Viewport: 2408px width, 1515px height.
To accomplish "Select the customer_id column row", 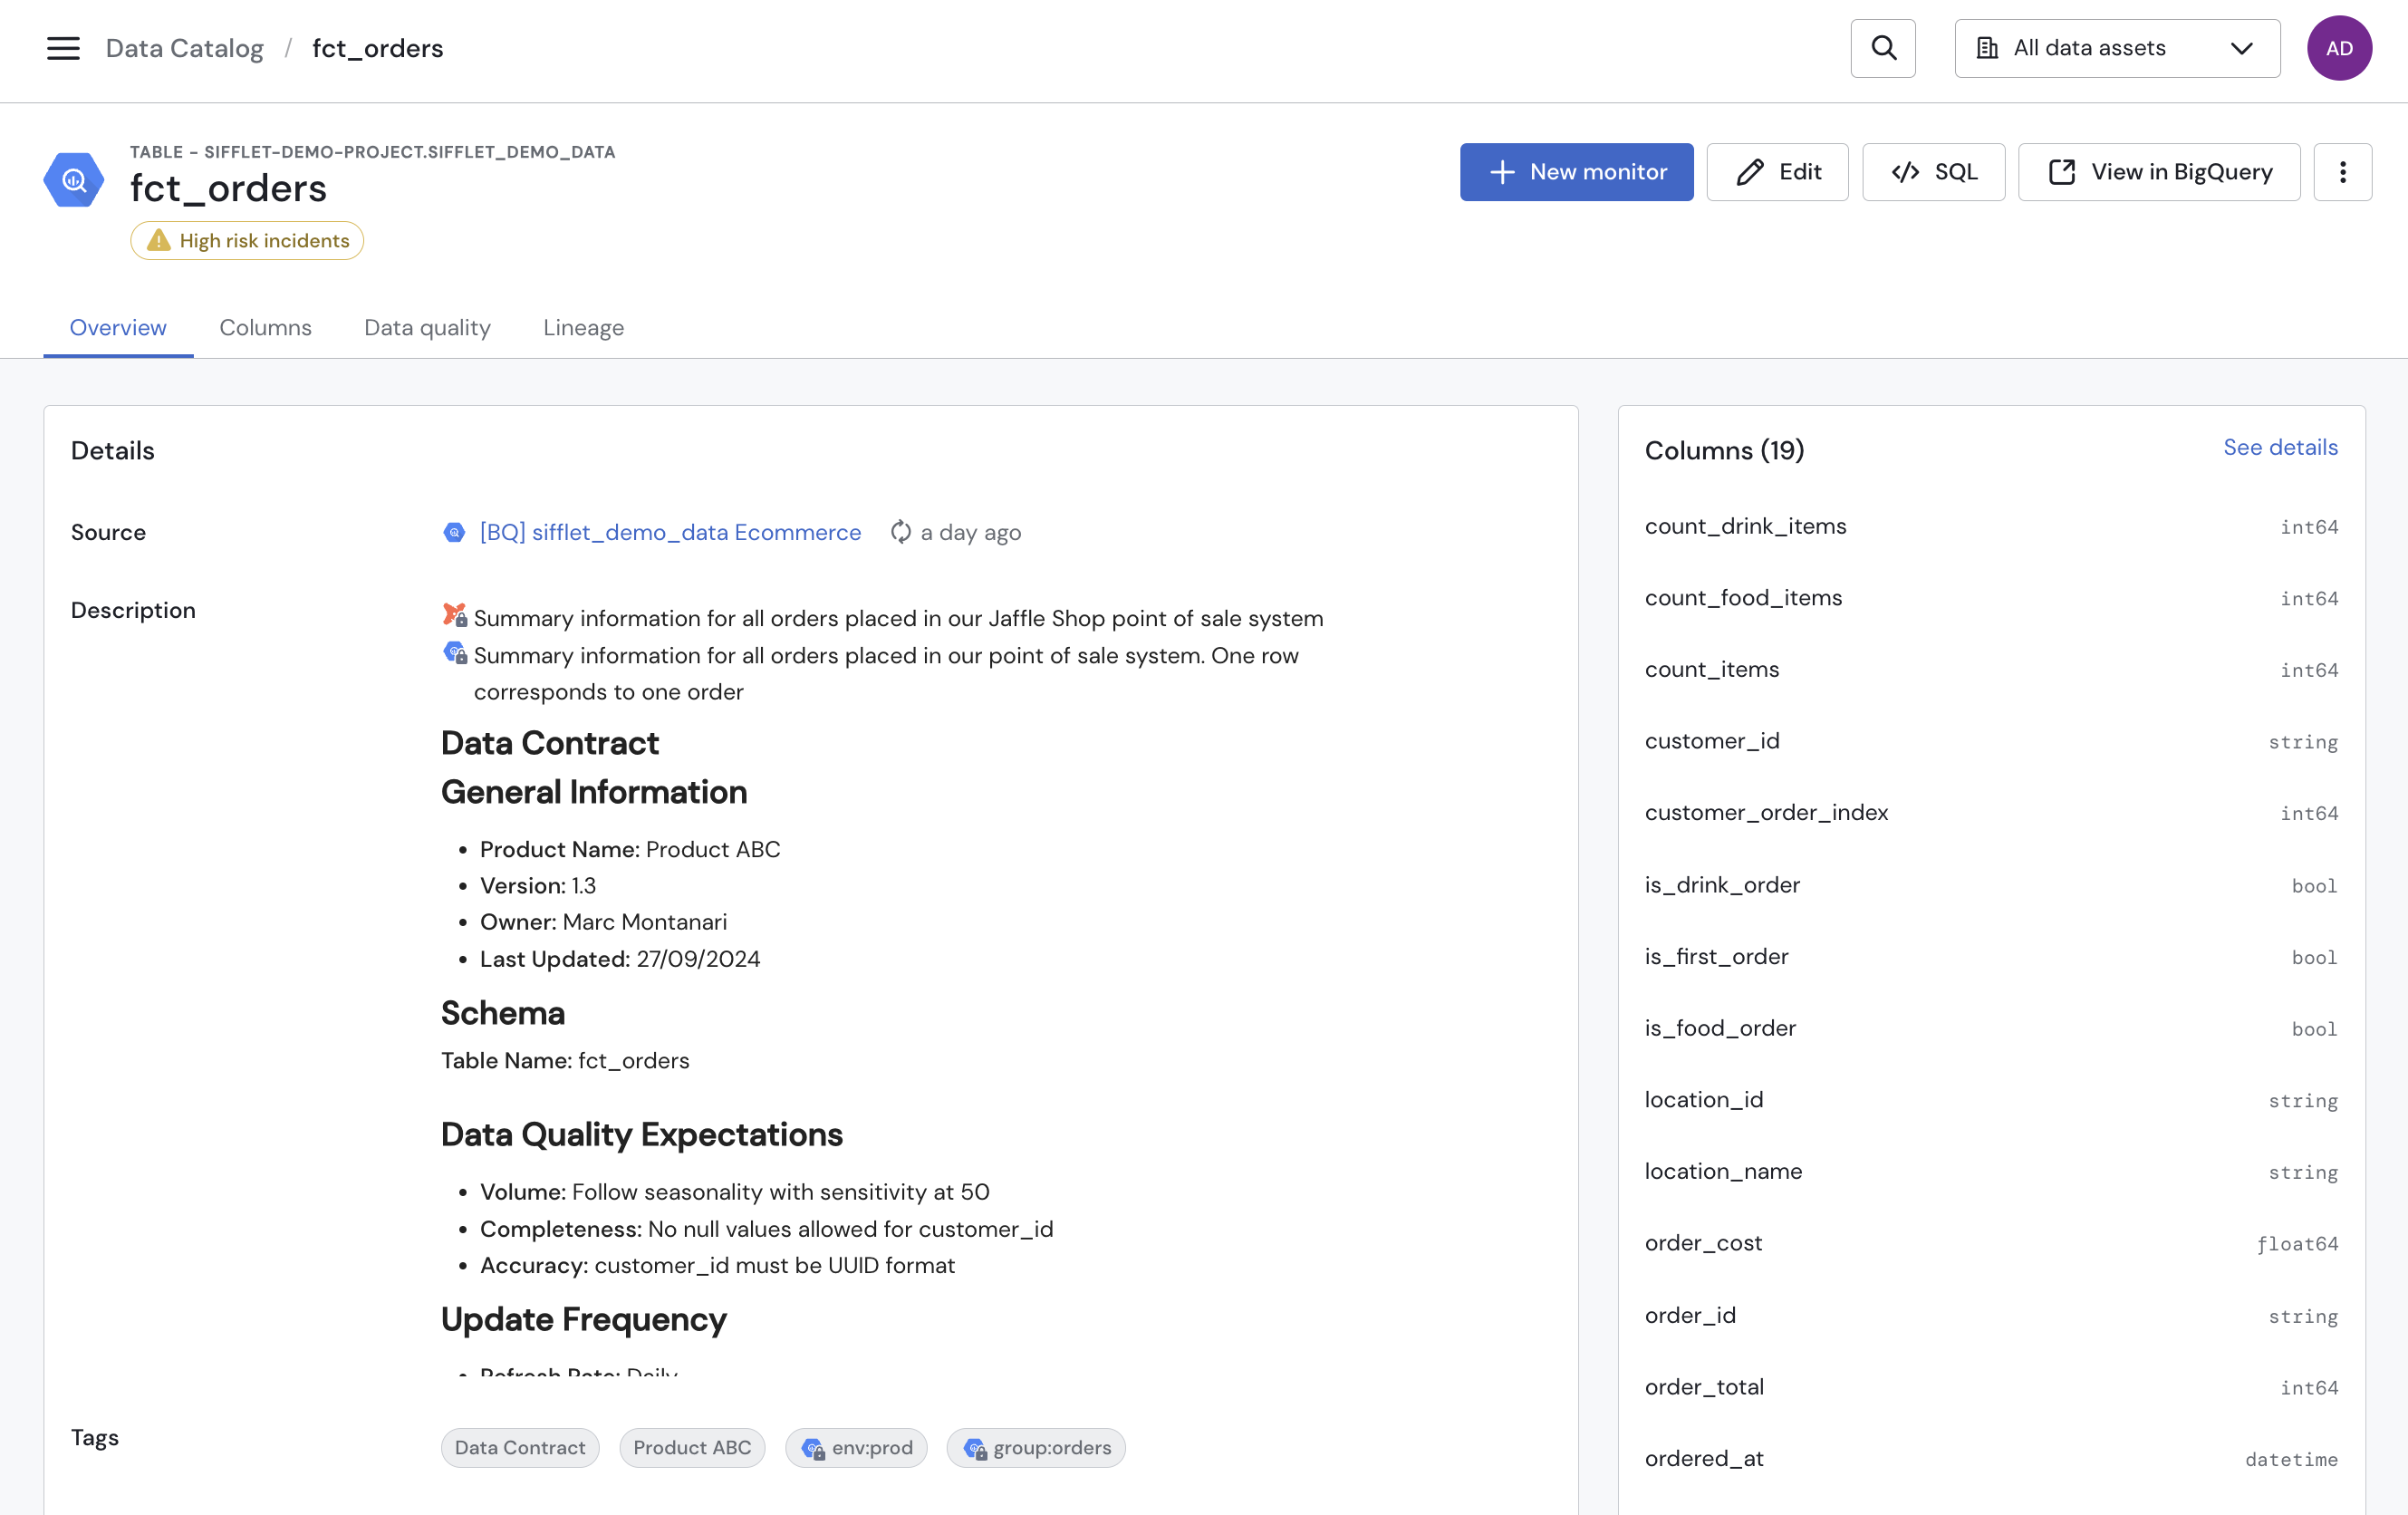I will 1991,741.
